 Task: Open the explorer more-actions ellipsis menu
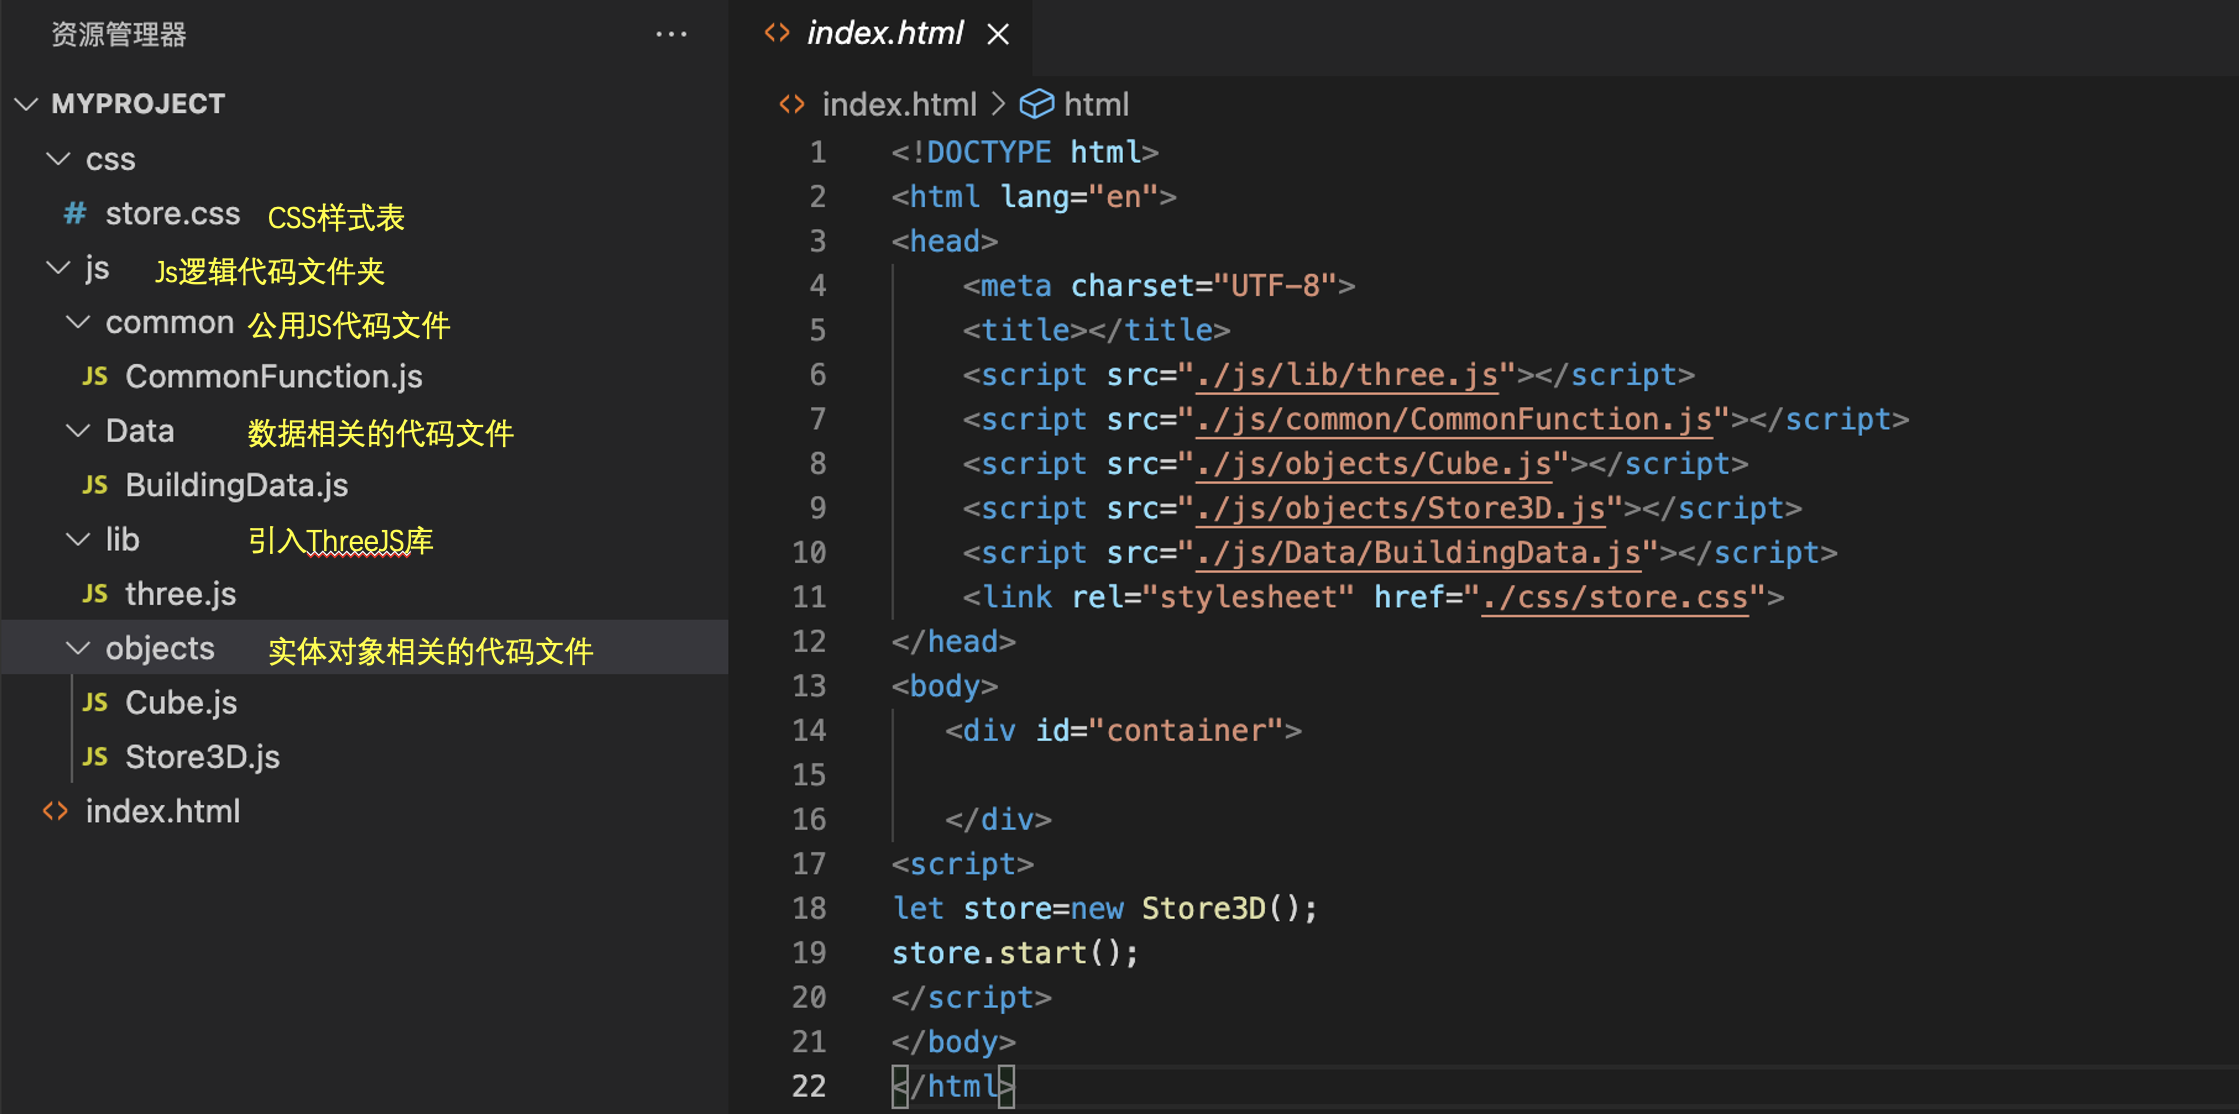tap(671, 34)
